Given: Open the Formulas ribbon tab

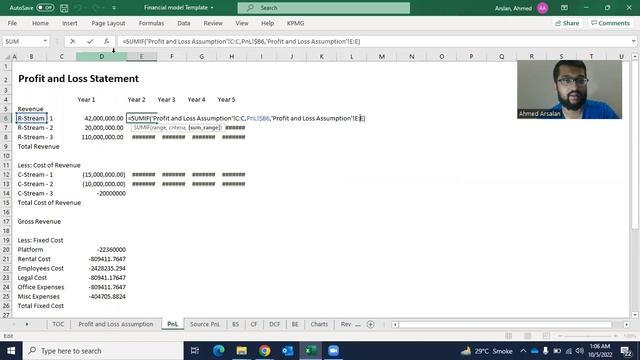Looking at the screenshot, I should (151, 23).
